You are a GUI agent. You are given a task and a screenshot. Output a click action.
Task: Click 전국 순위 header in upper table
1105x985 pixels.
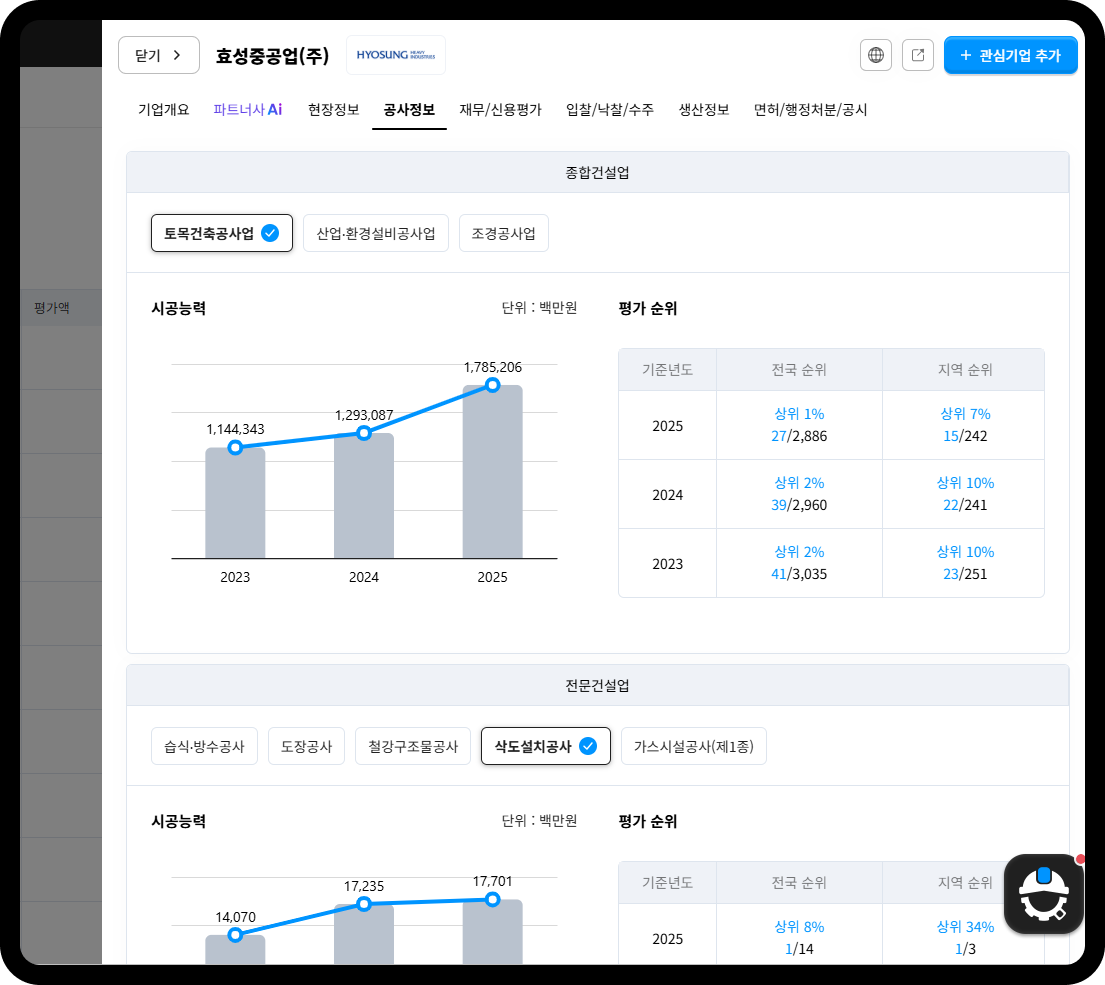coord(799,370)
